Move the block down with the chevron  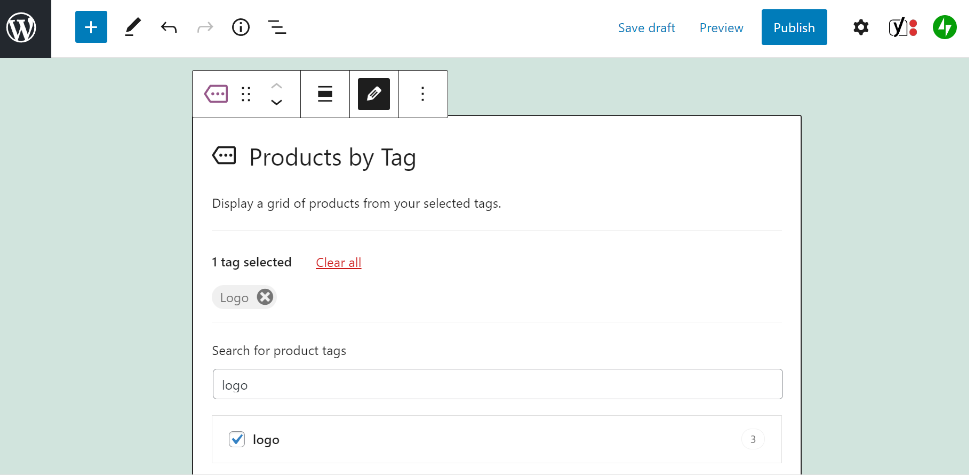point(277,103)
